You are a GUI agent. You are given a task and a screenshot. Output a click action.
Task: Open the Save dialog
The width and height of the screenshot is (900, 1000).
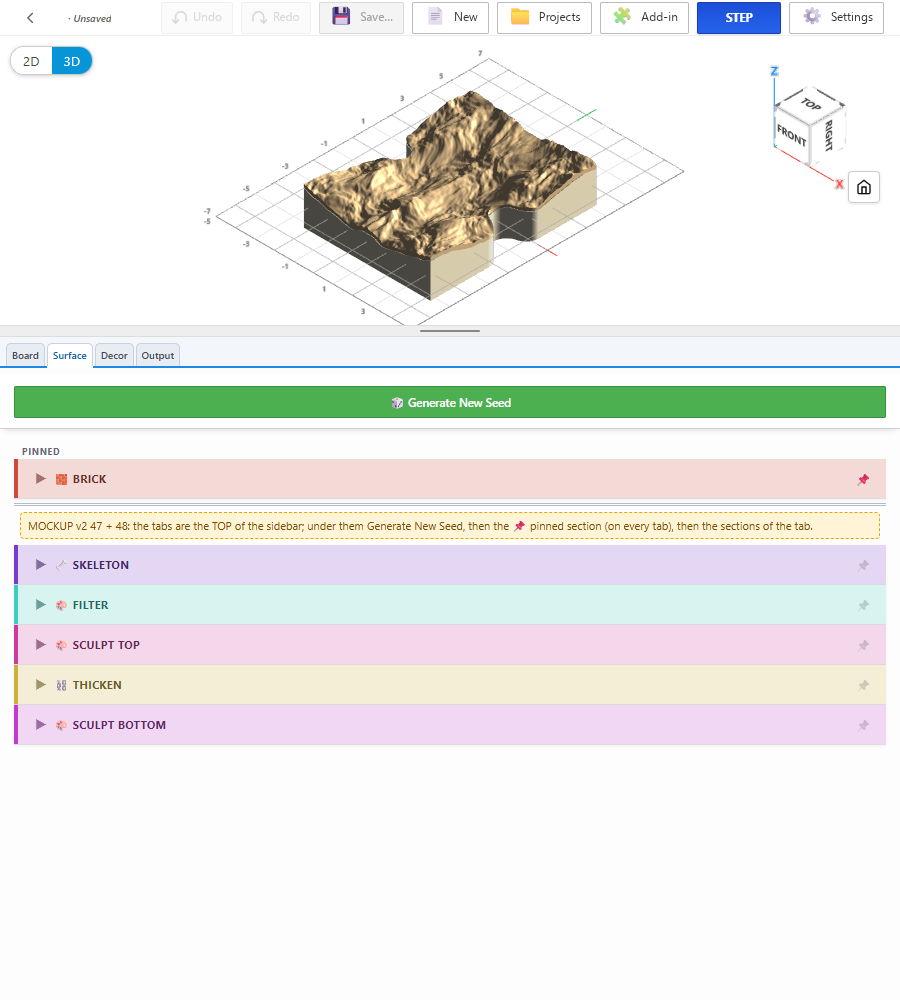[x=361, y=17]
